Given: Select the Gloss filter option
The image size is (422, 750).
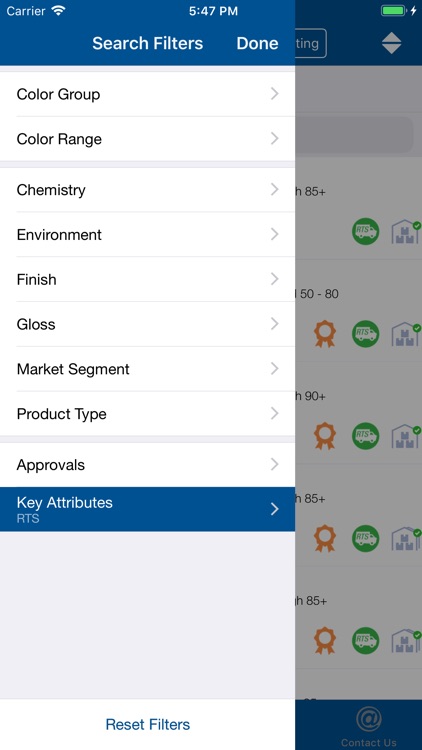Looking at the screenshot, I should click(x=147, y=324).
